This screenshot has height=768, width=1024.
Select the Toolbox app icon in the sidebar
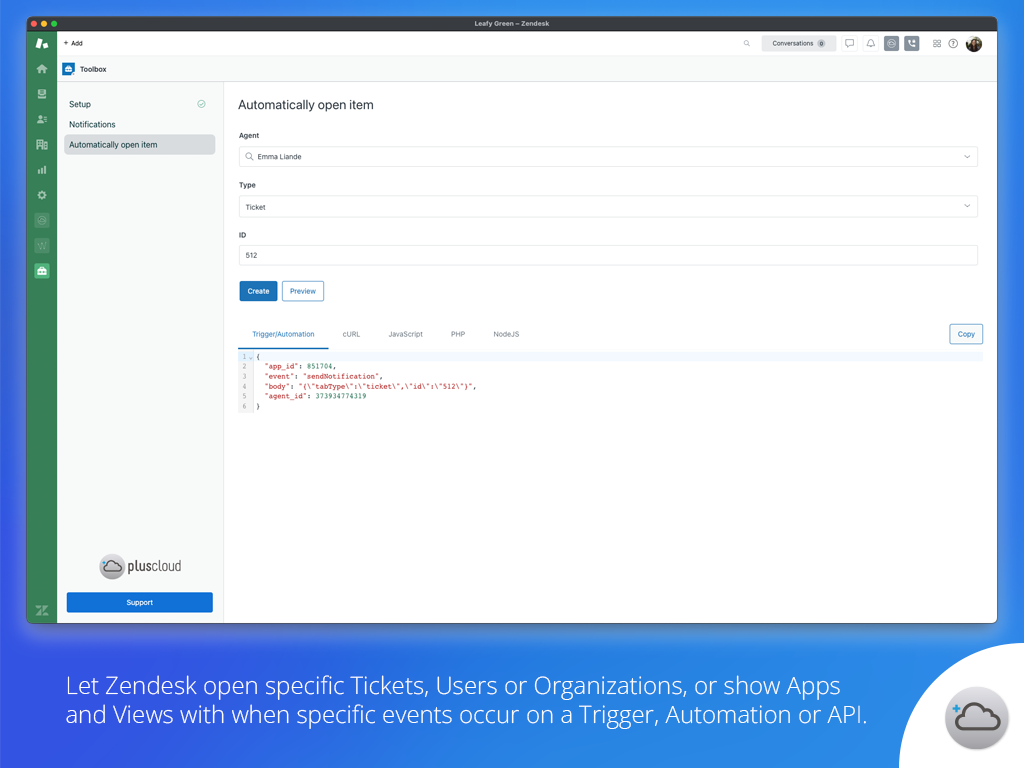[x=41, y=271]
